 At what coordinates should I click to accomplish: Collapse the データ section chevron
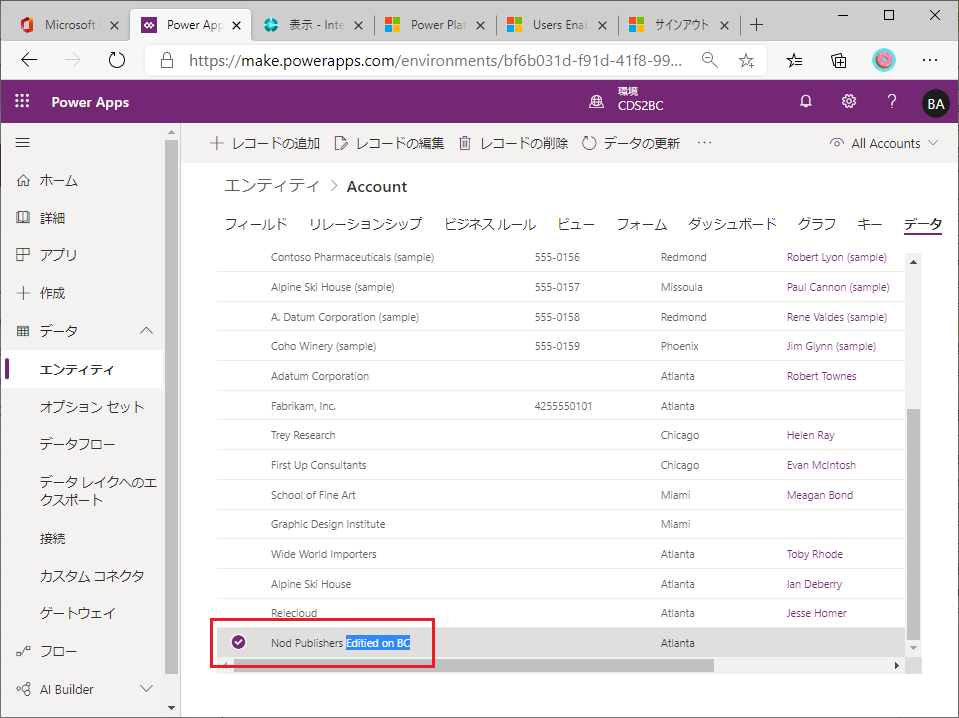coord(146,331)
